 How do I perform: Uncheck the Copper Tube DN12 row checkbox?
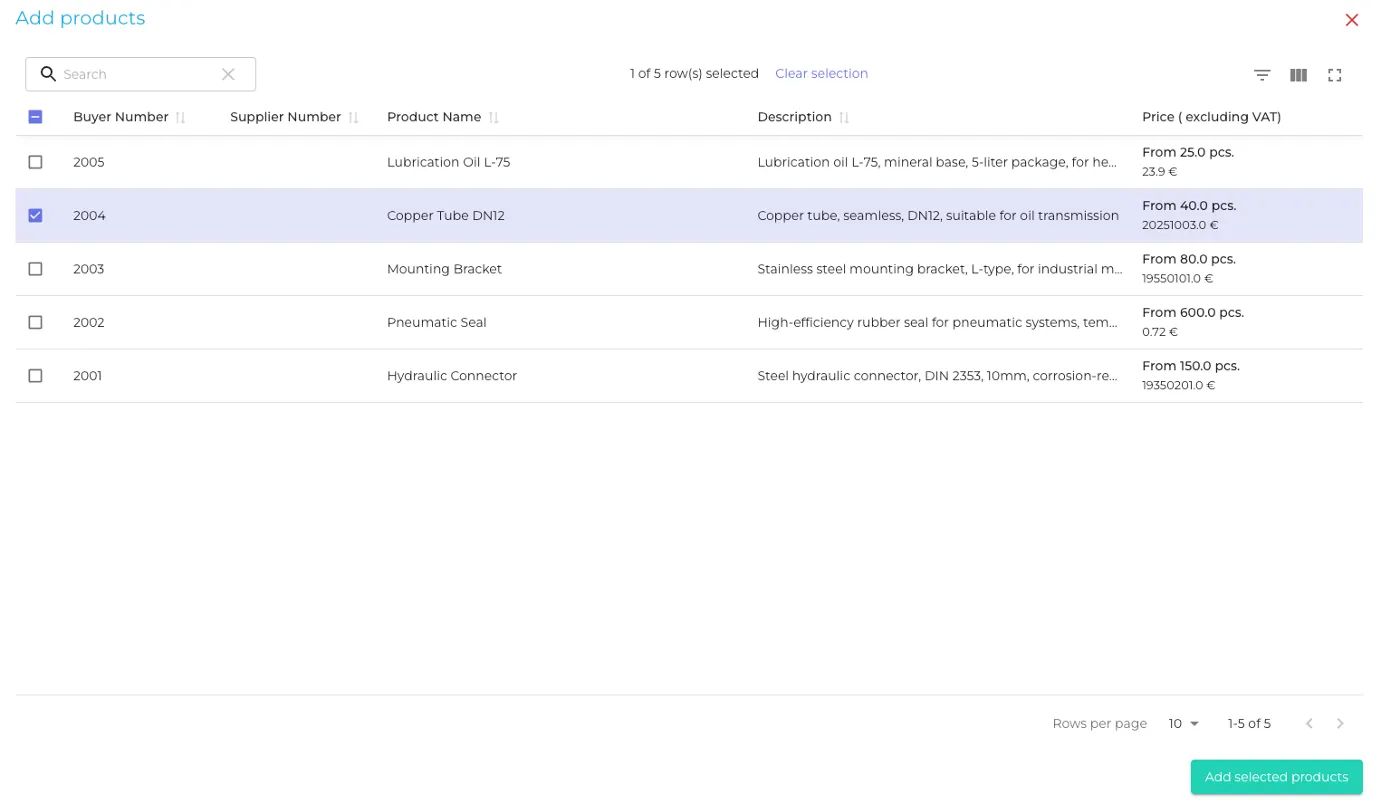pos(36,215)
